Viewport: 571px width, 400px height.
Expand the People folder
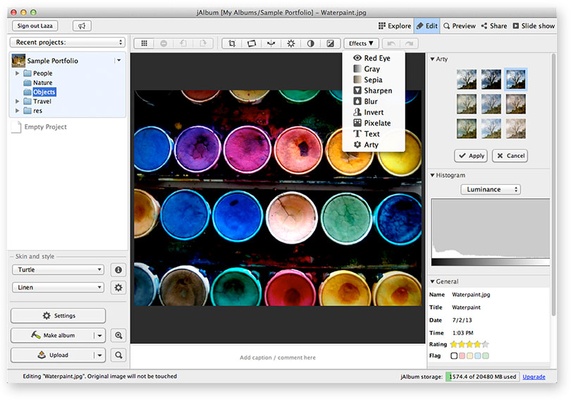[17, 73]
